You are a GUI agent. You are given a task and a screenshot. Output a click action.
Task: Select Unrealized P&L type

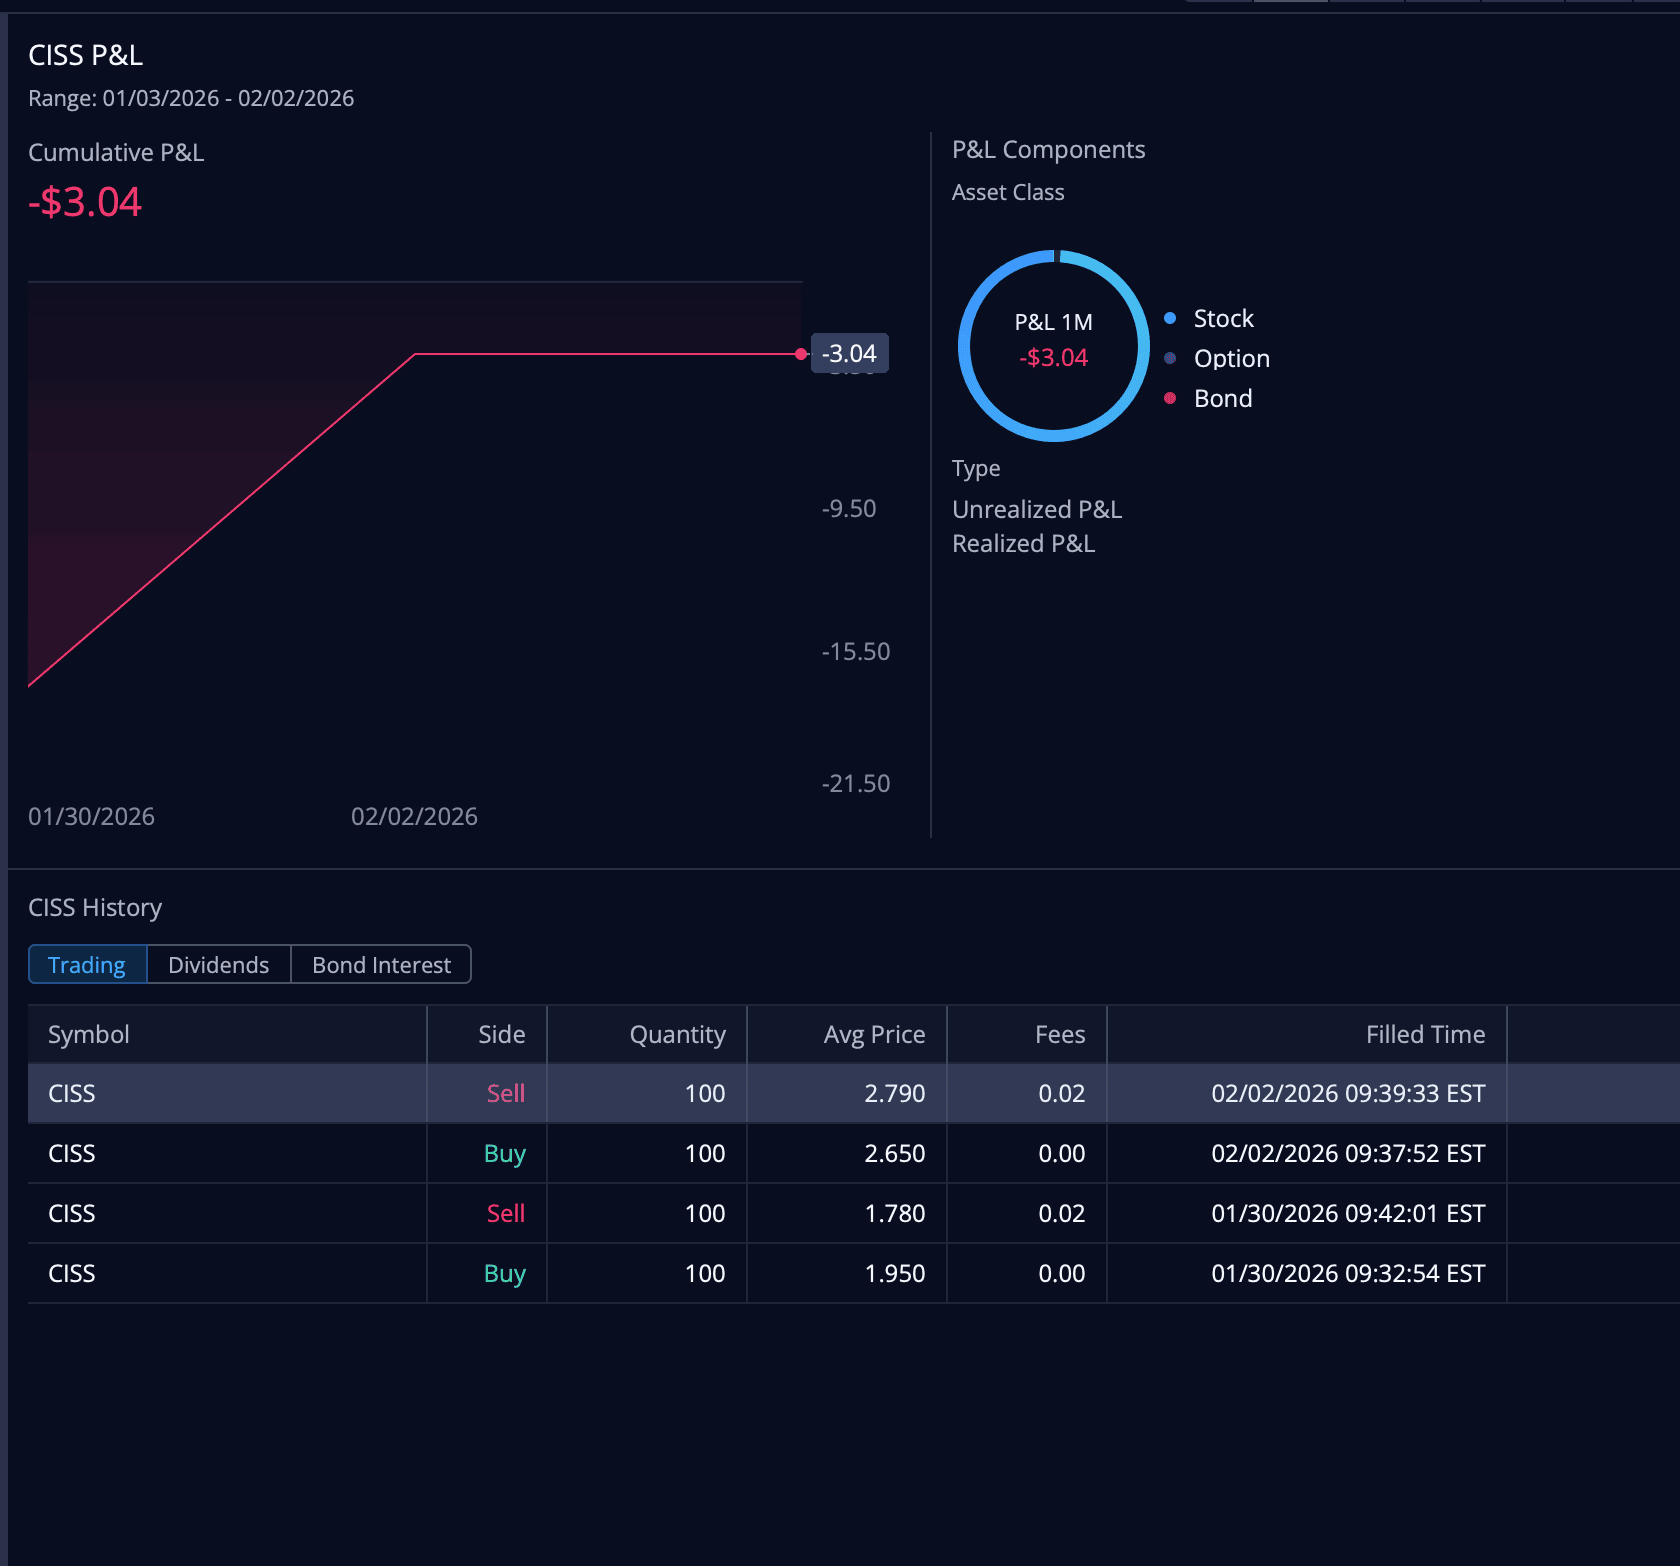pyautogui.click(x=1036, y=510)
